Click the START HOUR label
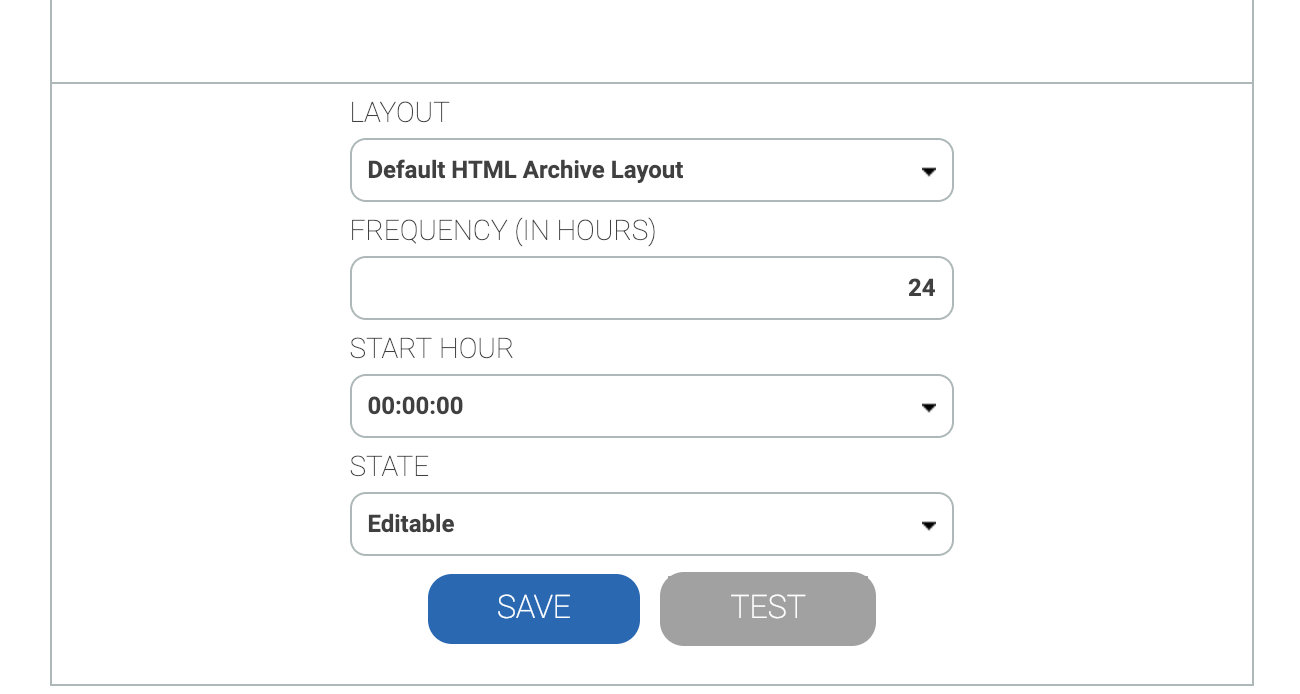This screenshot has width=1300, height=694. [431, 349]
